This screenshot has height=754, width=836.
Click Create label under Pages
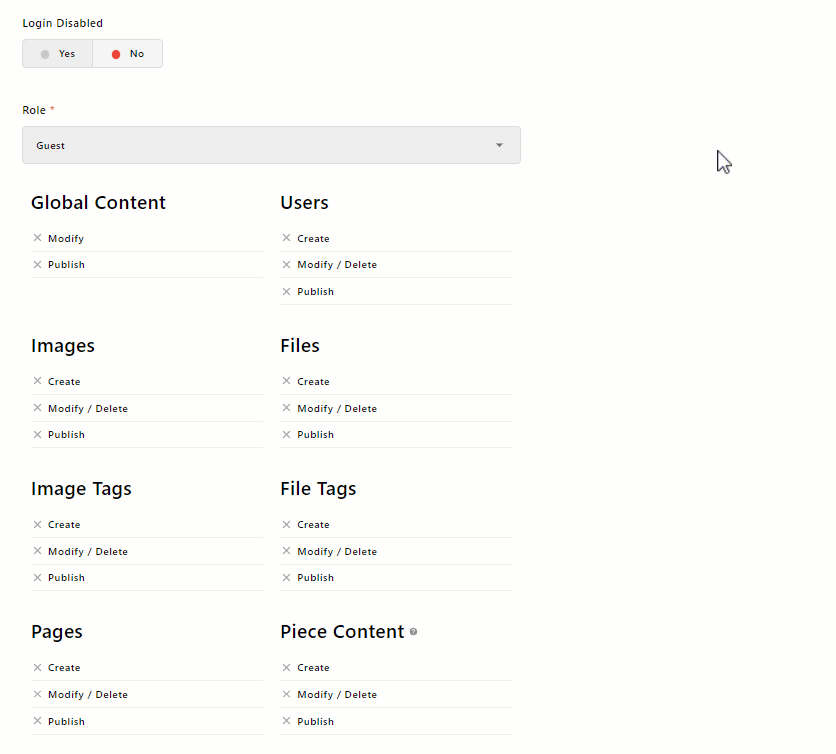64,668
